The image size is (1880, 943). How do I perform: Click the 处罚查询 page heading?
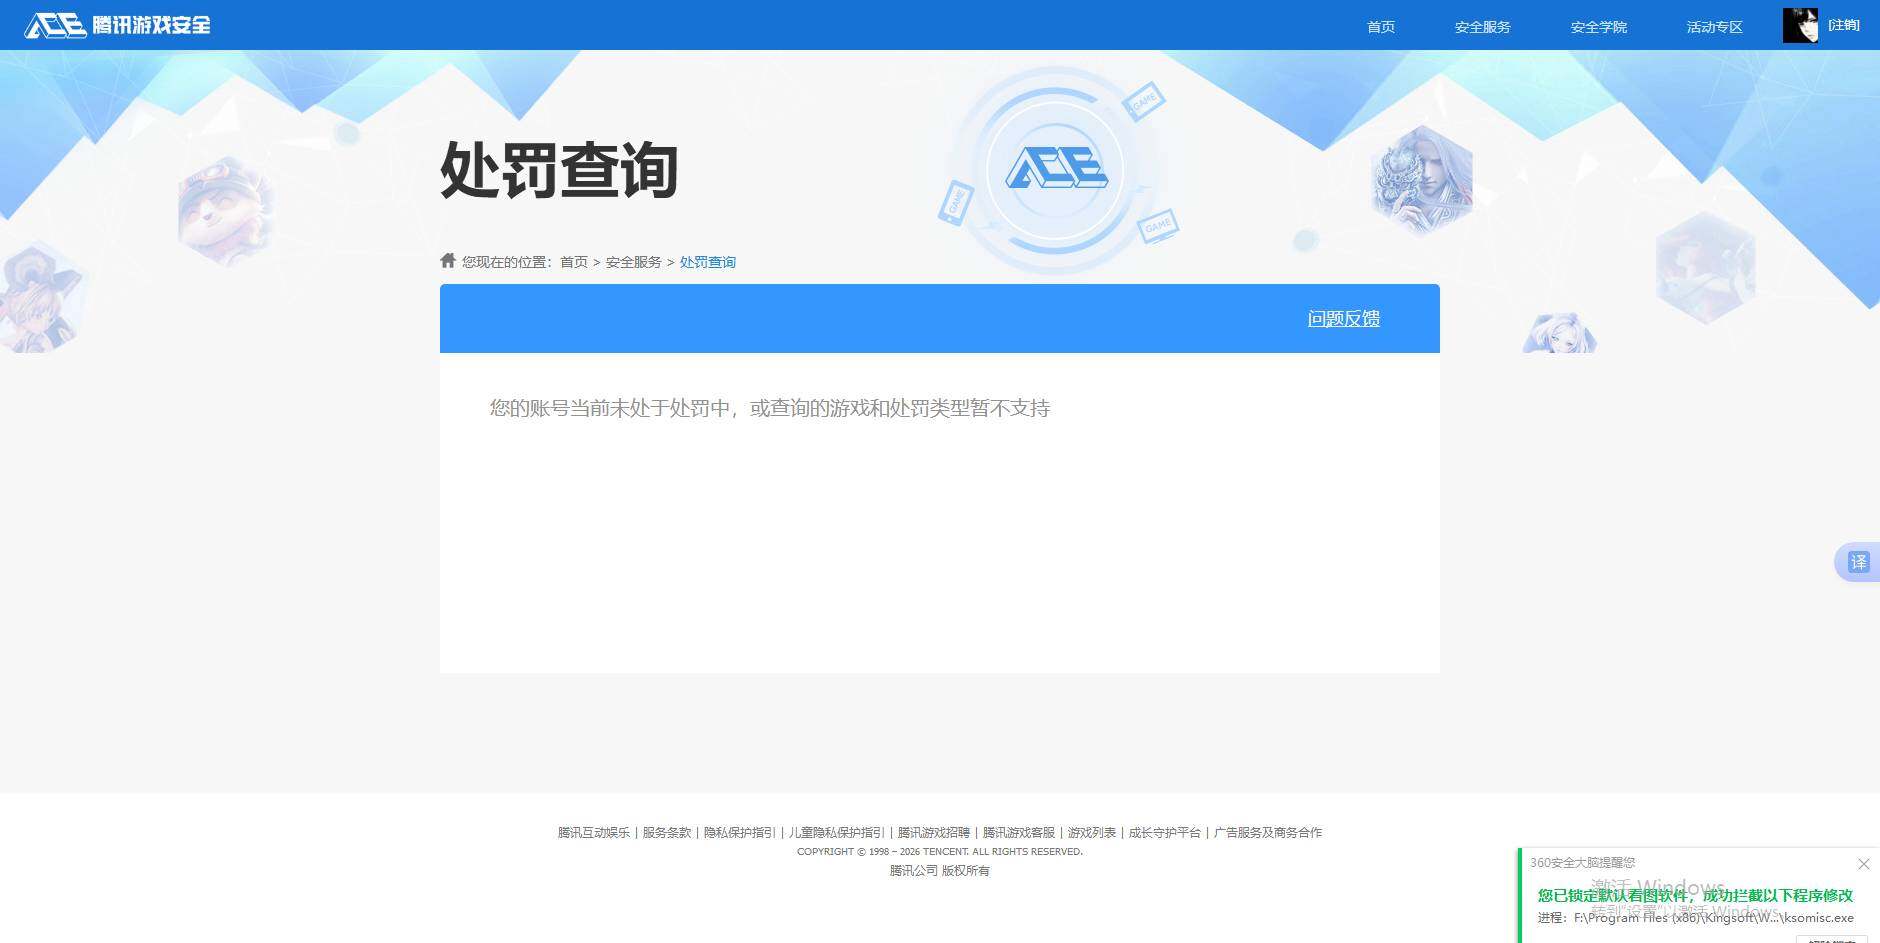click(x=559, y=170)
